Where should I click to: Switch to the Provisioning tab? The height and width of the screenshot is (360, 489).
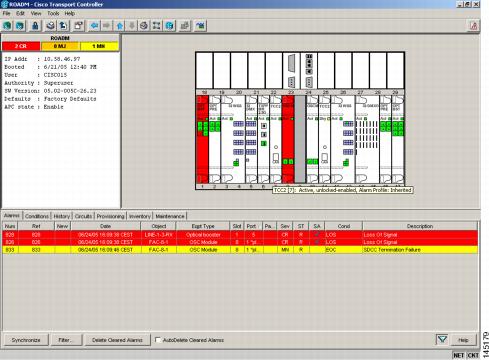click(110, 216)
